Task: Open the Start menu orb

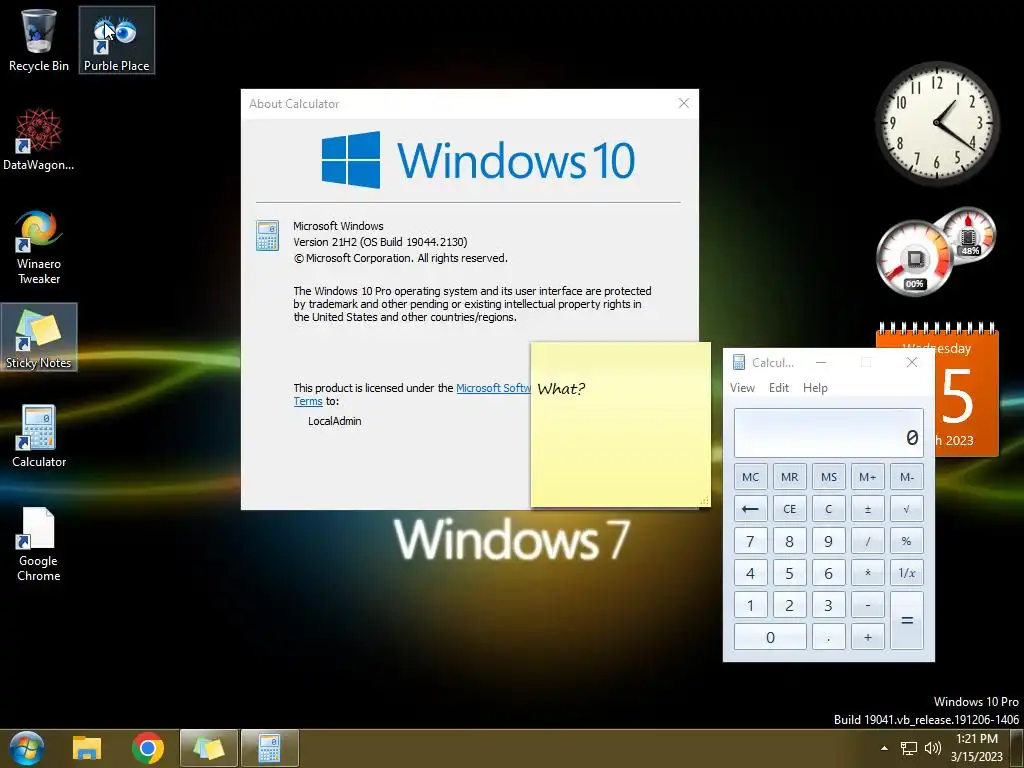Action: (x=27, y=748)
